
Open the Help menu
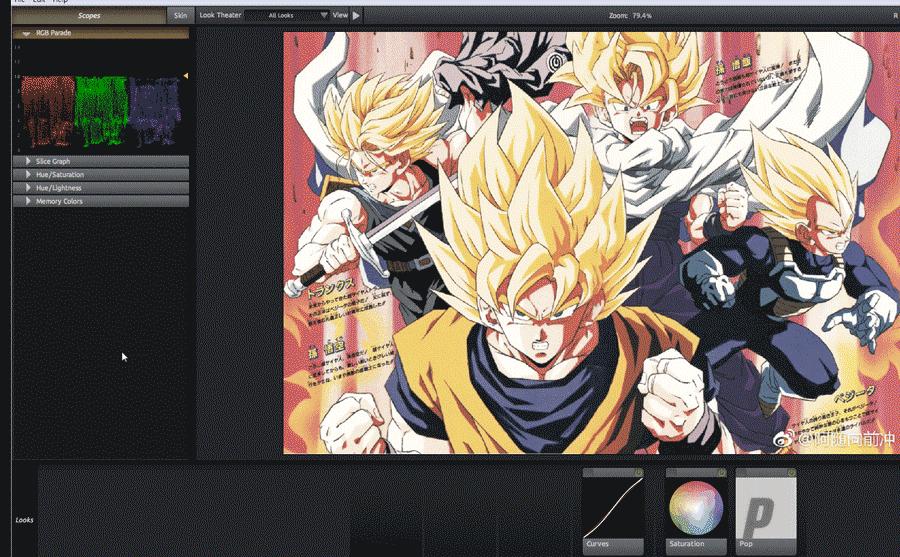61,2
